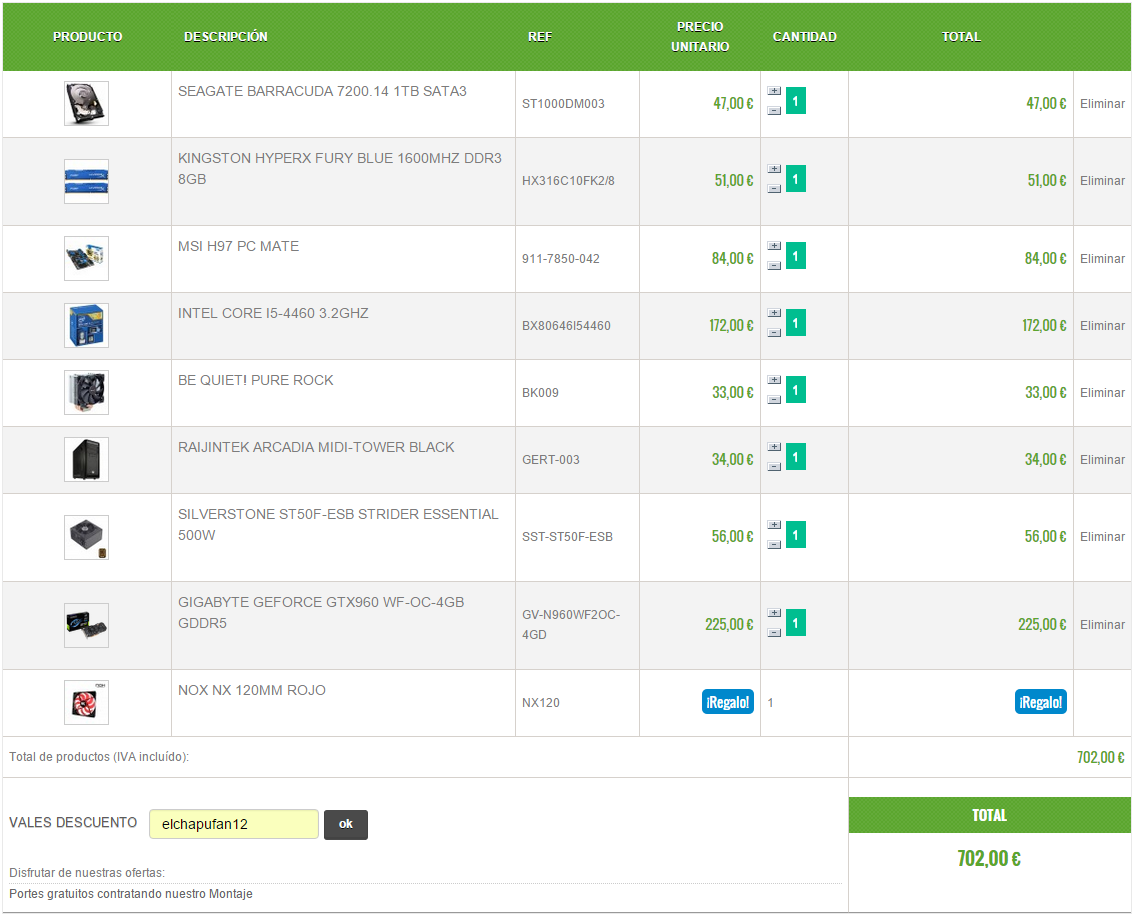Open the Intel Core i5 box thumbnail

(x=86, y=326)
